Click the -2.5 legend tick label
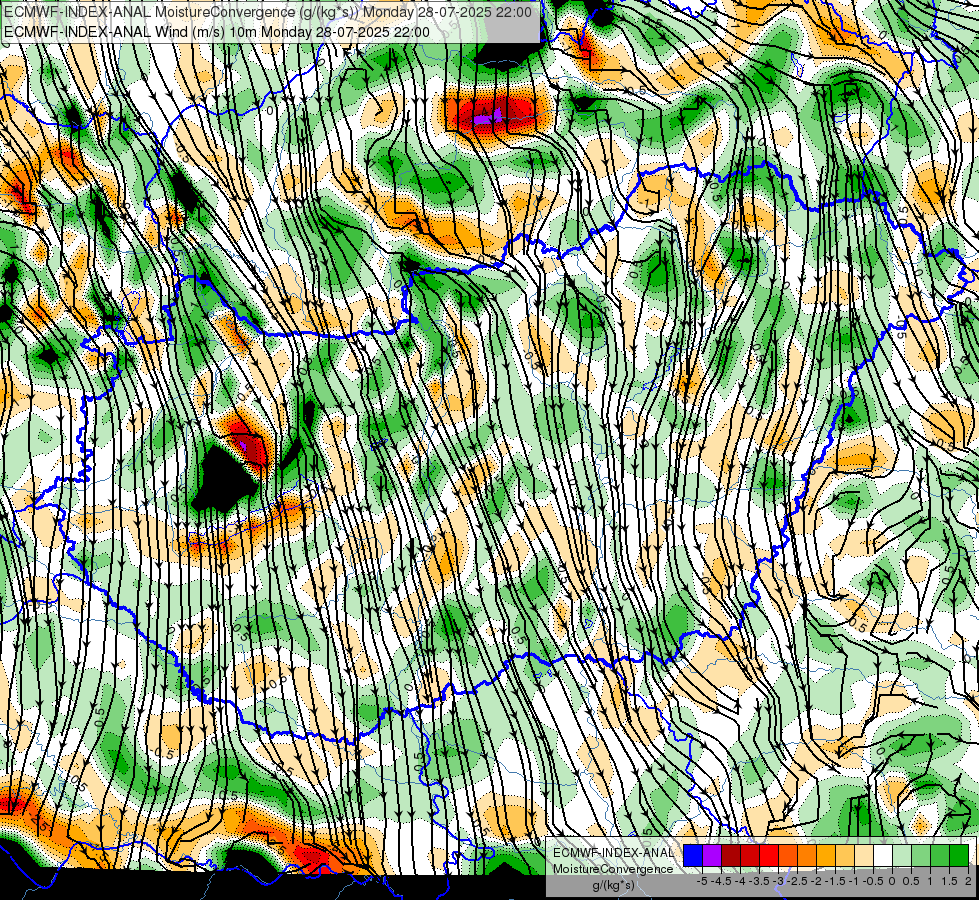Screen dimensions: 979x900 [x=797, y=881]
